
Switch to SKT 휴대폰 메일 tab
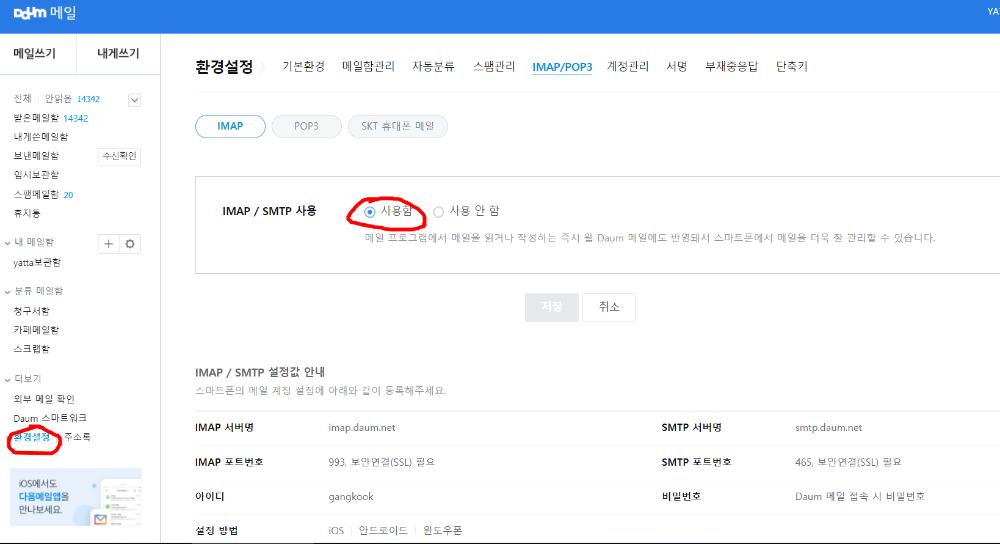(397, 126)
